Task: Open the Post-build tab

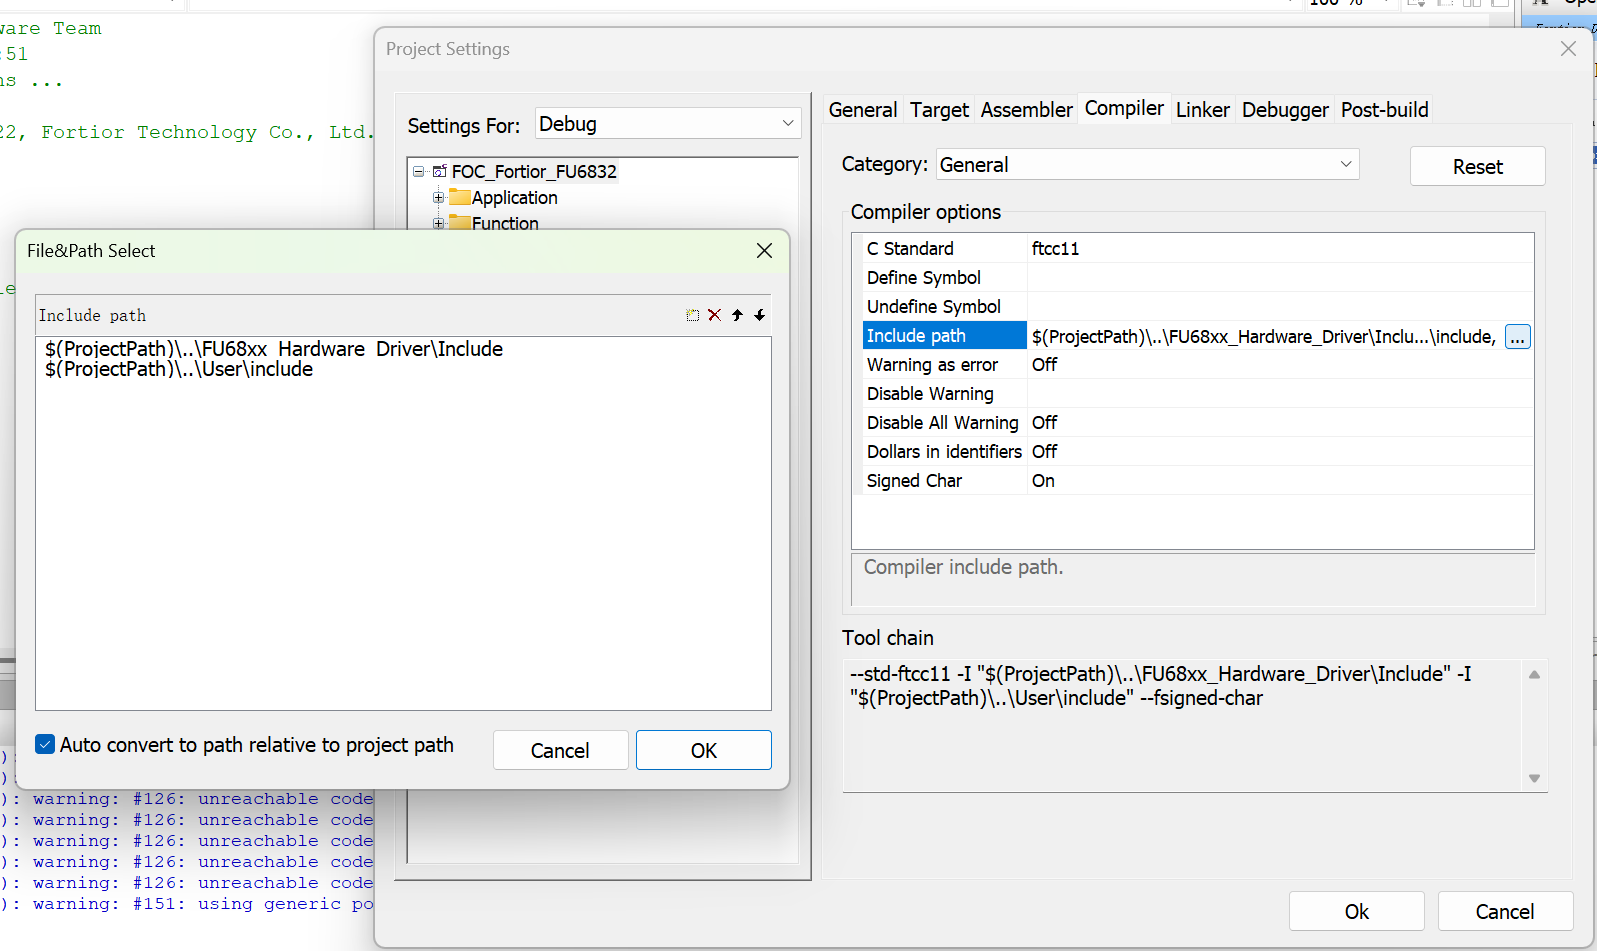Action: click(1384, 110)
